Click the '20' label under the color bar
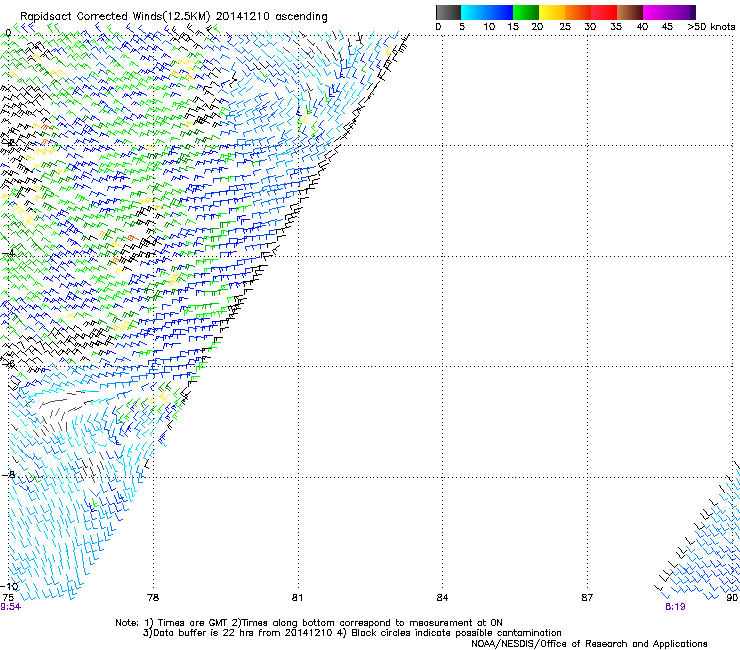 pyautogui.click(x=537, y=27)
